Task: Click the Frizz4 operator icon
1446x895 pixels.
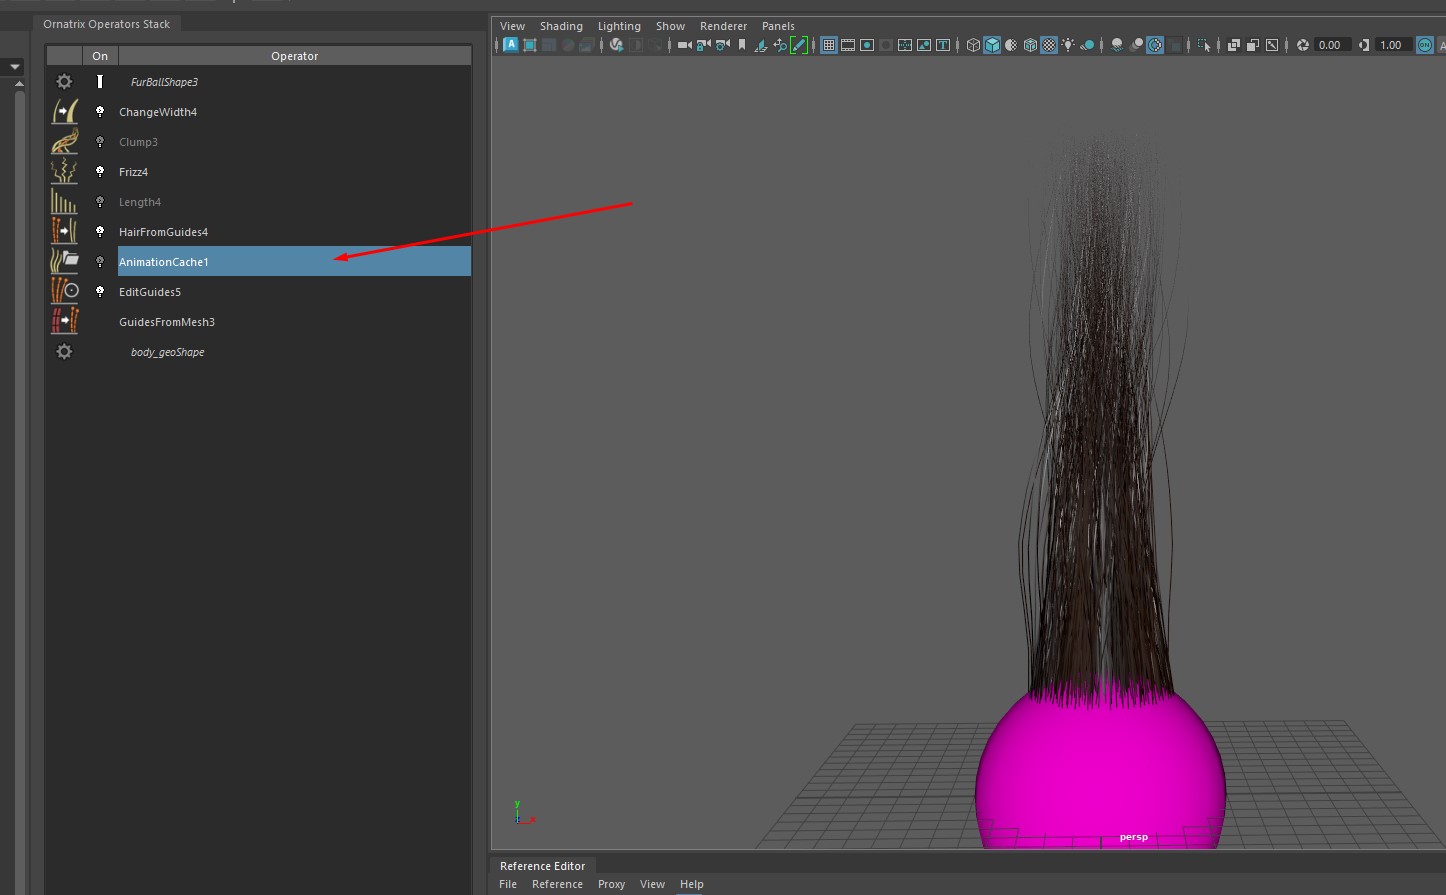Action: [64, 172]
